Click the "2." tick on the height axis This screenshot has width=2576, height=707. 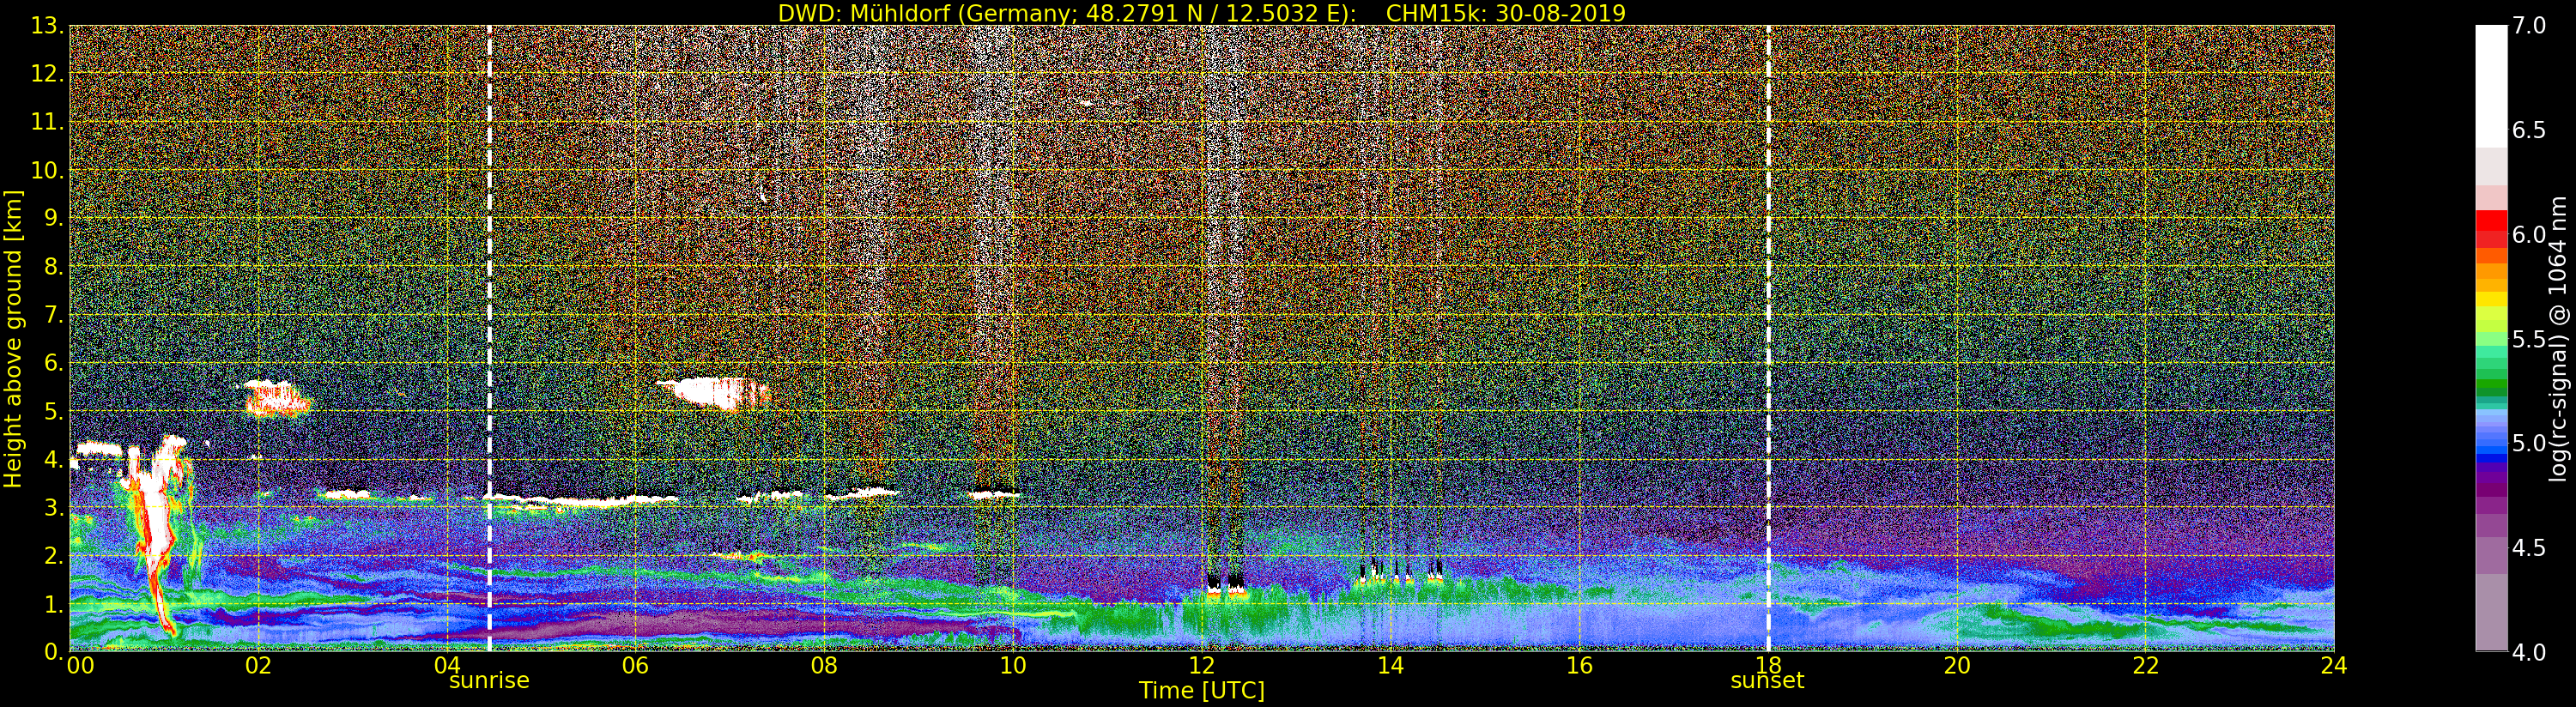[54, 555]
